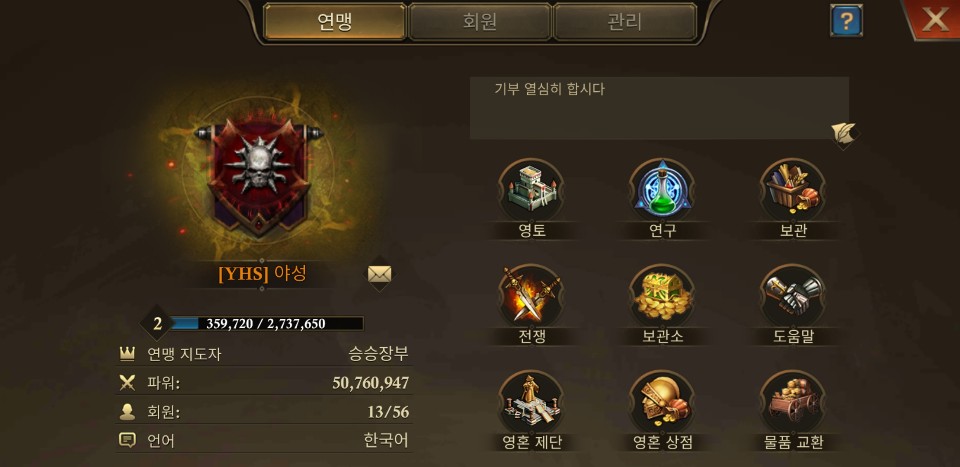960x467 pixels.
Task: Click the 기부 열심히 합시다 notice box
Action: [x=659, y=108]
